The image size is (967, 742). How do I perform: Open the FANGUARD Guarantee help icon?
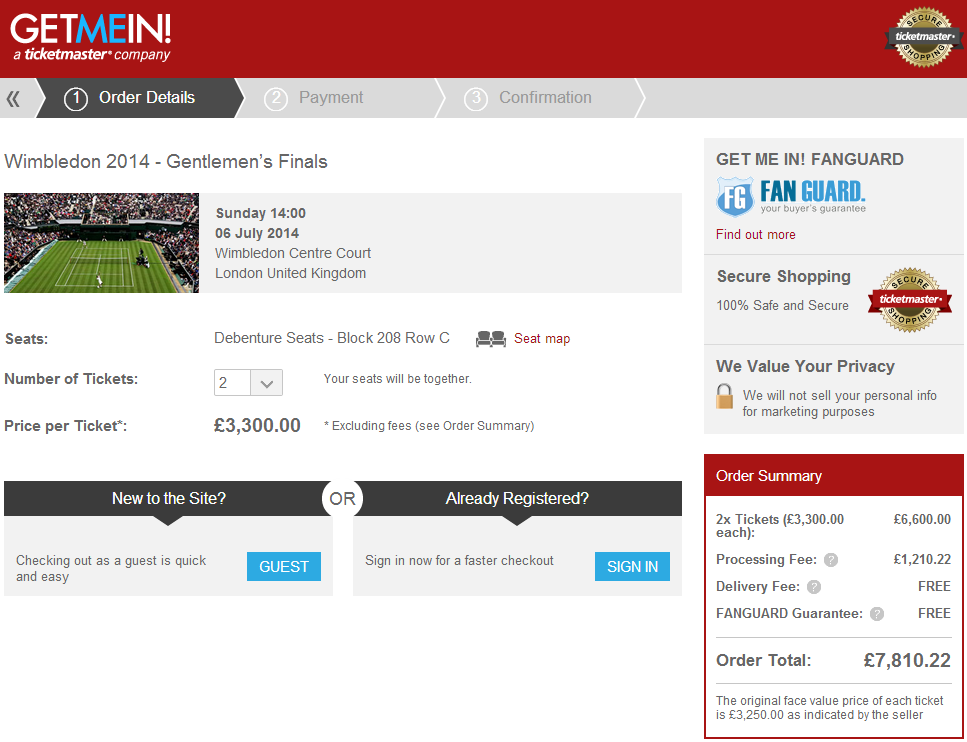pos(877,614)
